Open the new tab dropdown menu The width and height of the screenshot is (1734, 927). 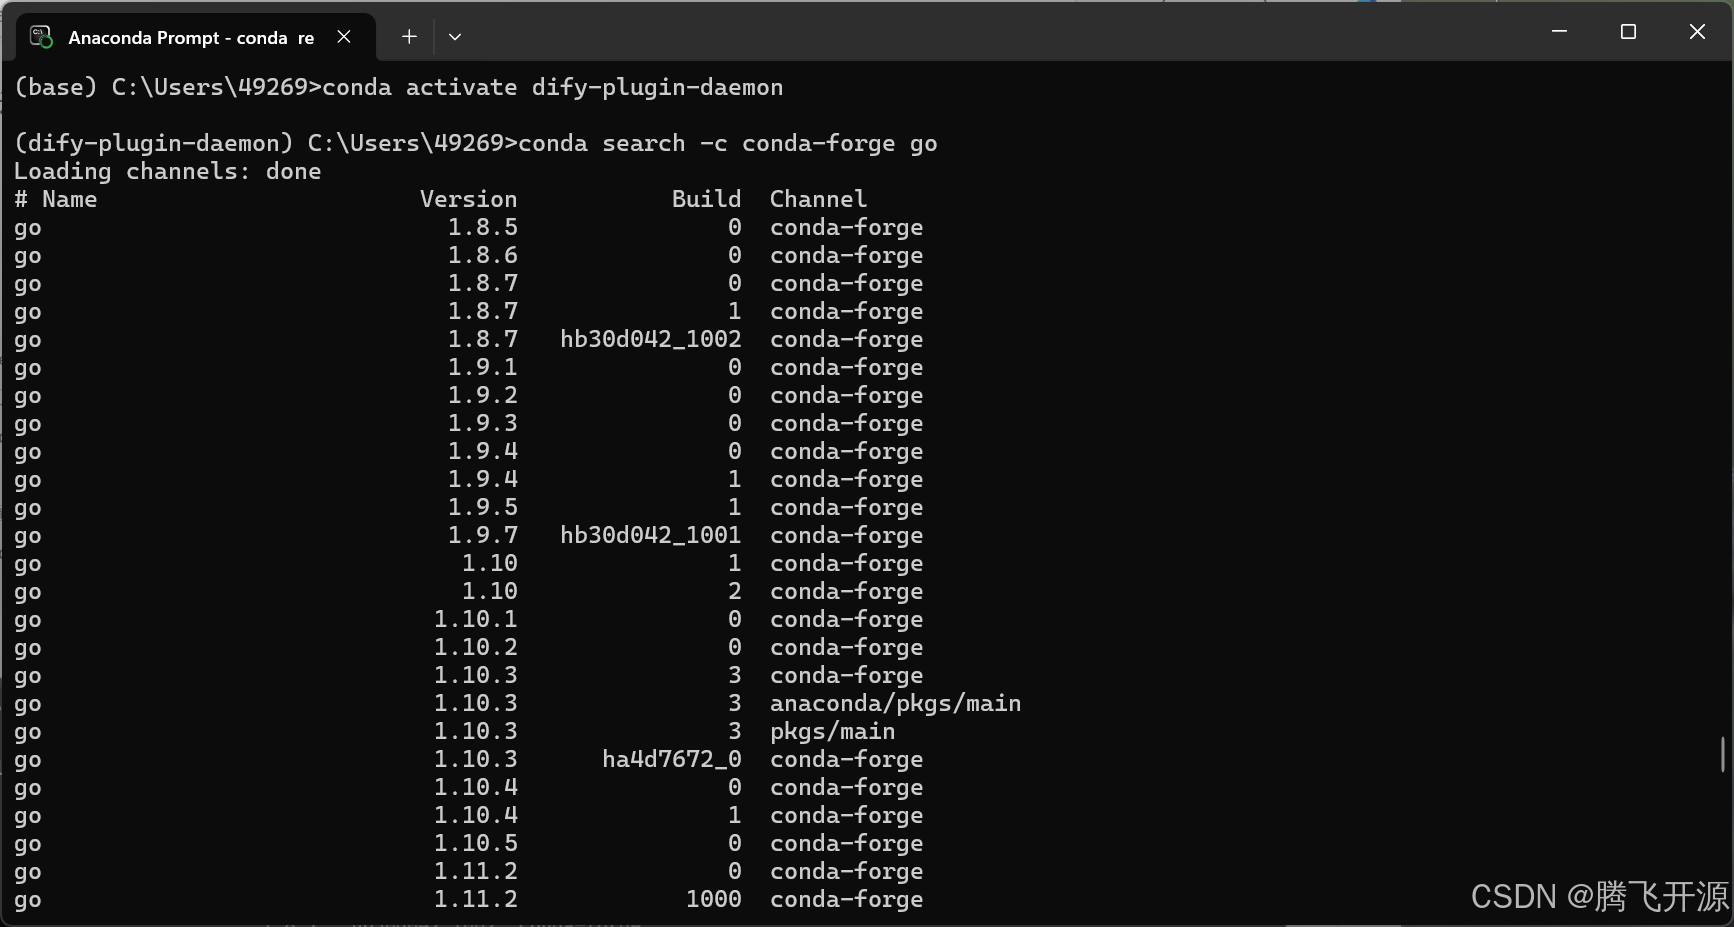click(x=455, y=37)
